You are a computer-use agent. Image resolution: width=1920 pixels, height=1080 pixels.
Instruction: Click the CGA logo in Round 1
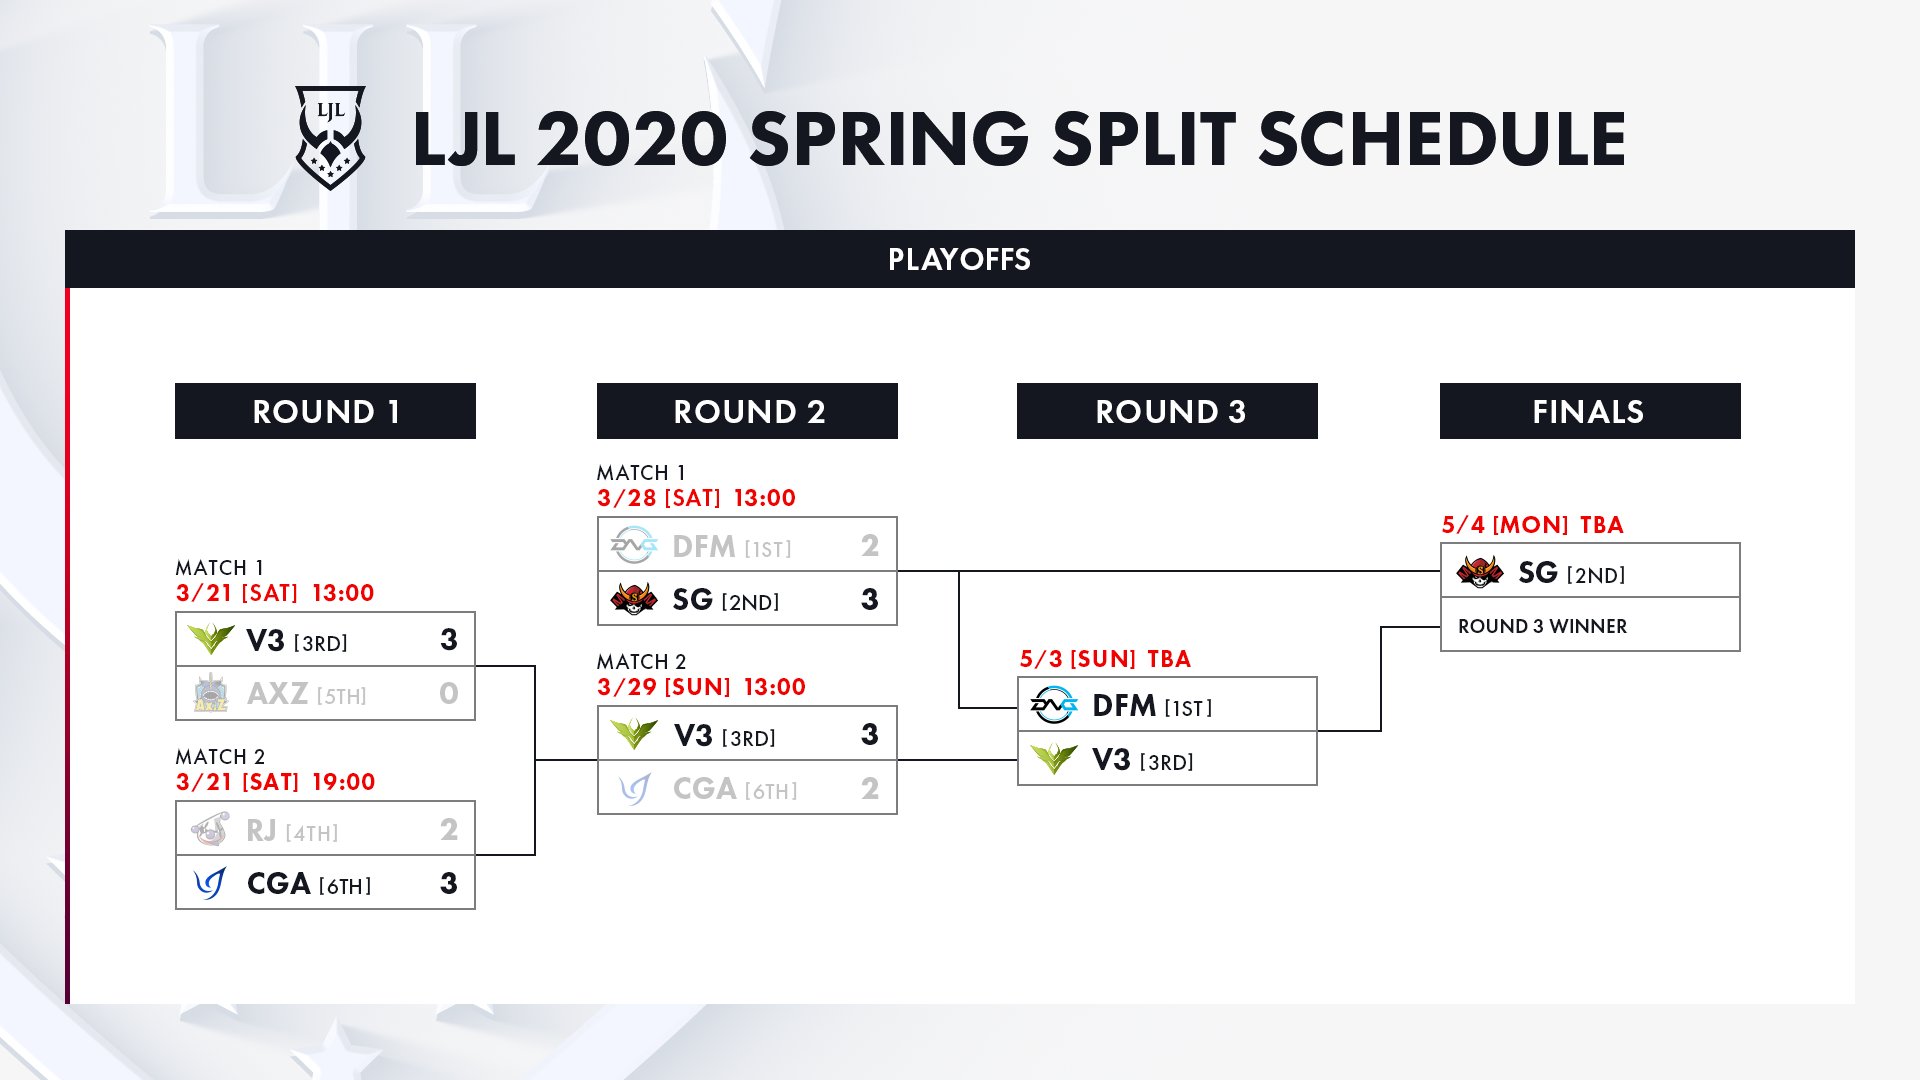(210, 883)
